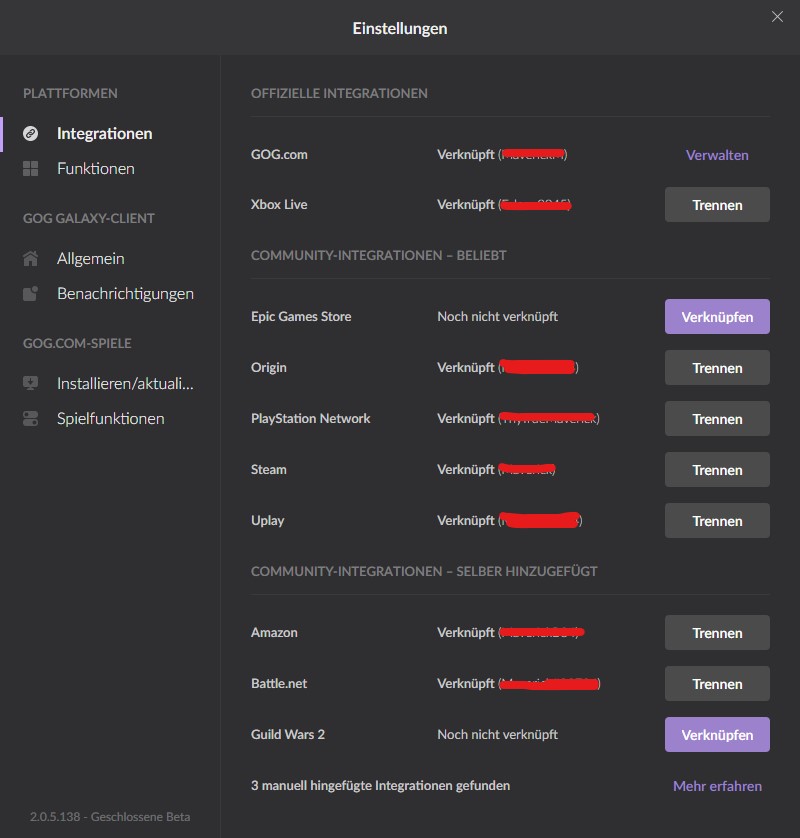Click the Guild Wars 2 label
Viewport: 800px width, 838px height.
tap(288, 735)
